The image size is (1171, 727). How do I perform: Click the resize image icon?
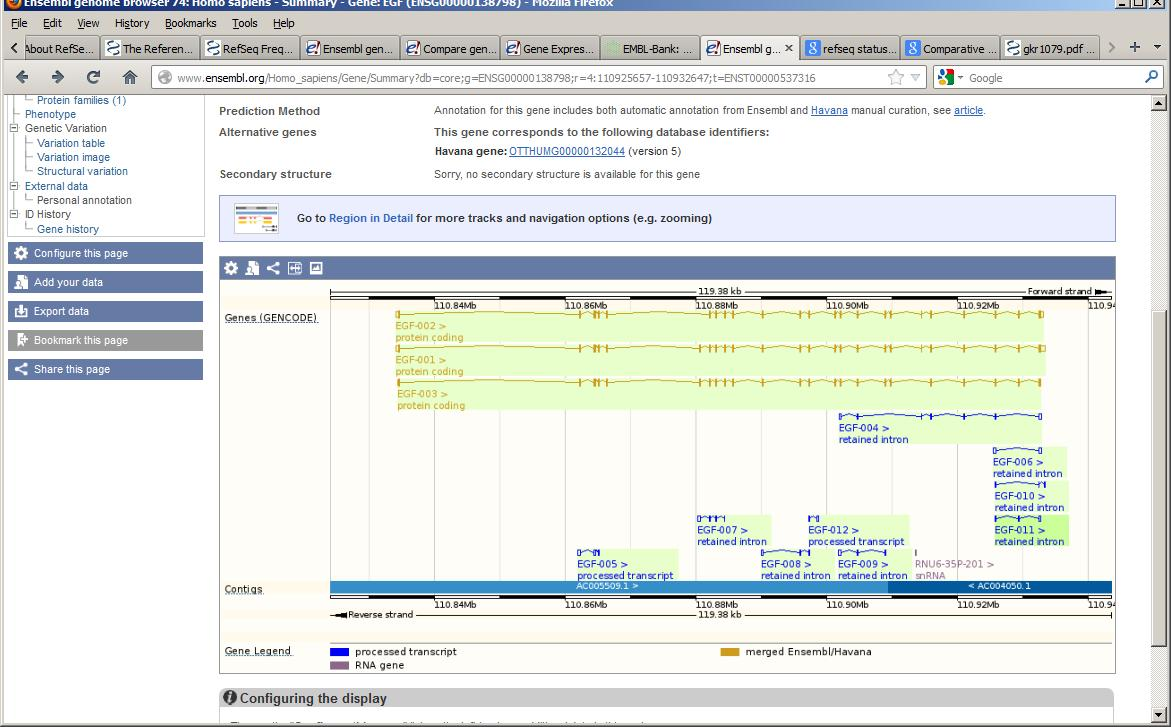pyautogui.click(x=295, y=268)
